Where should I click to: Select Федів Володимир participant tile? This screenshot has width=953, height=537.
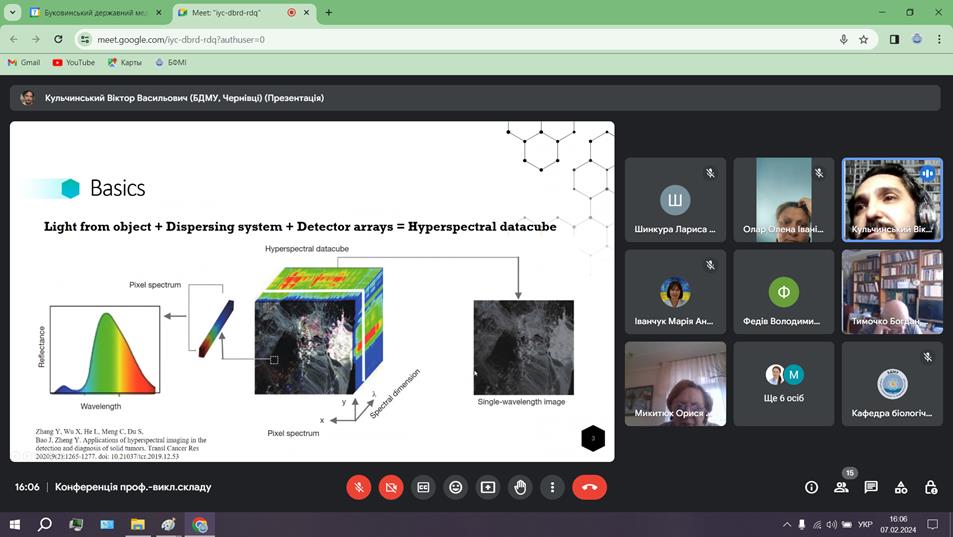(783, 292)
